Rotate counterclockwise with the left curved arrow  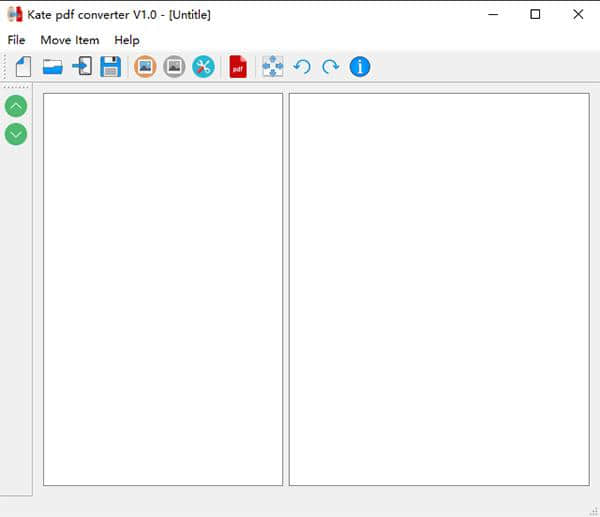(x=301, y=67)
